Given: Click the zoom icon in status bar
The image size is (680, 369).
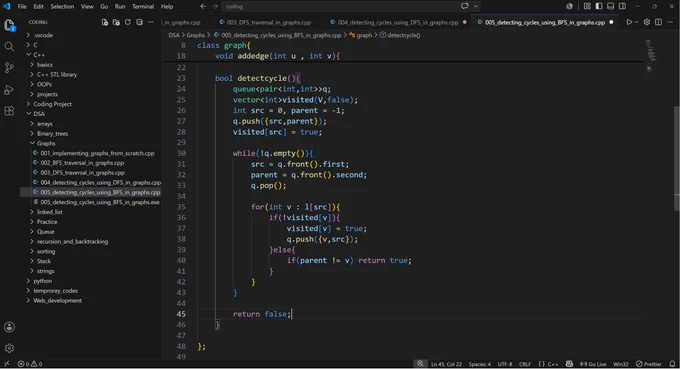Looking at the screenshot, I should [420, 364].
